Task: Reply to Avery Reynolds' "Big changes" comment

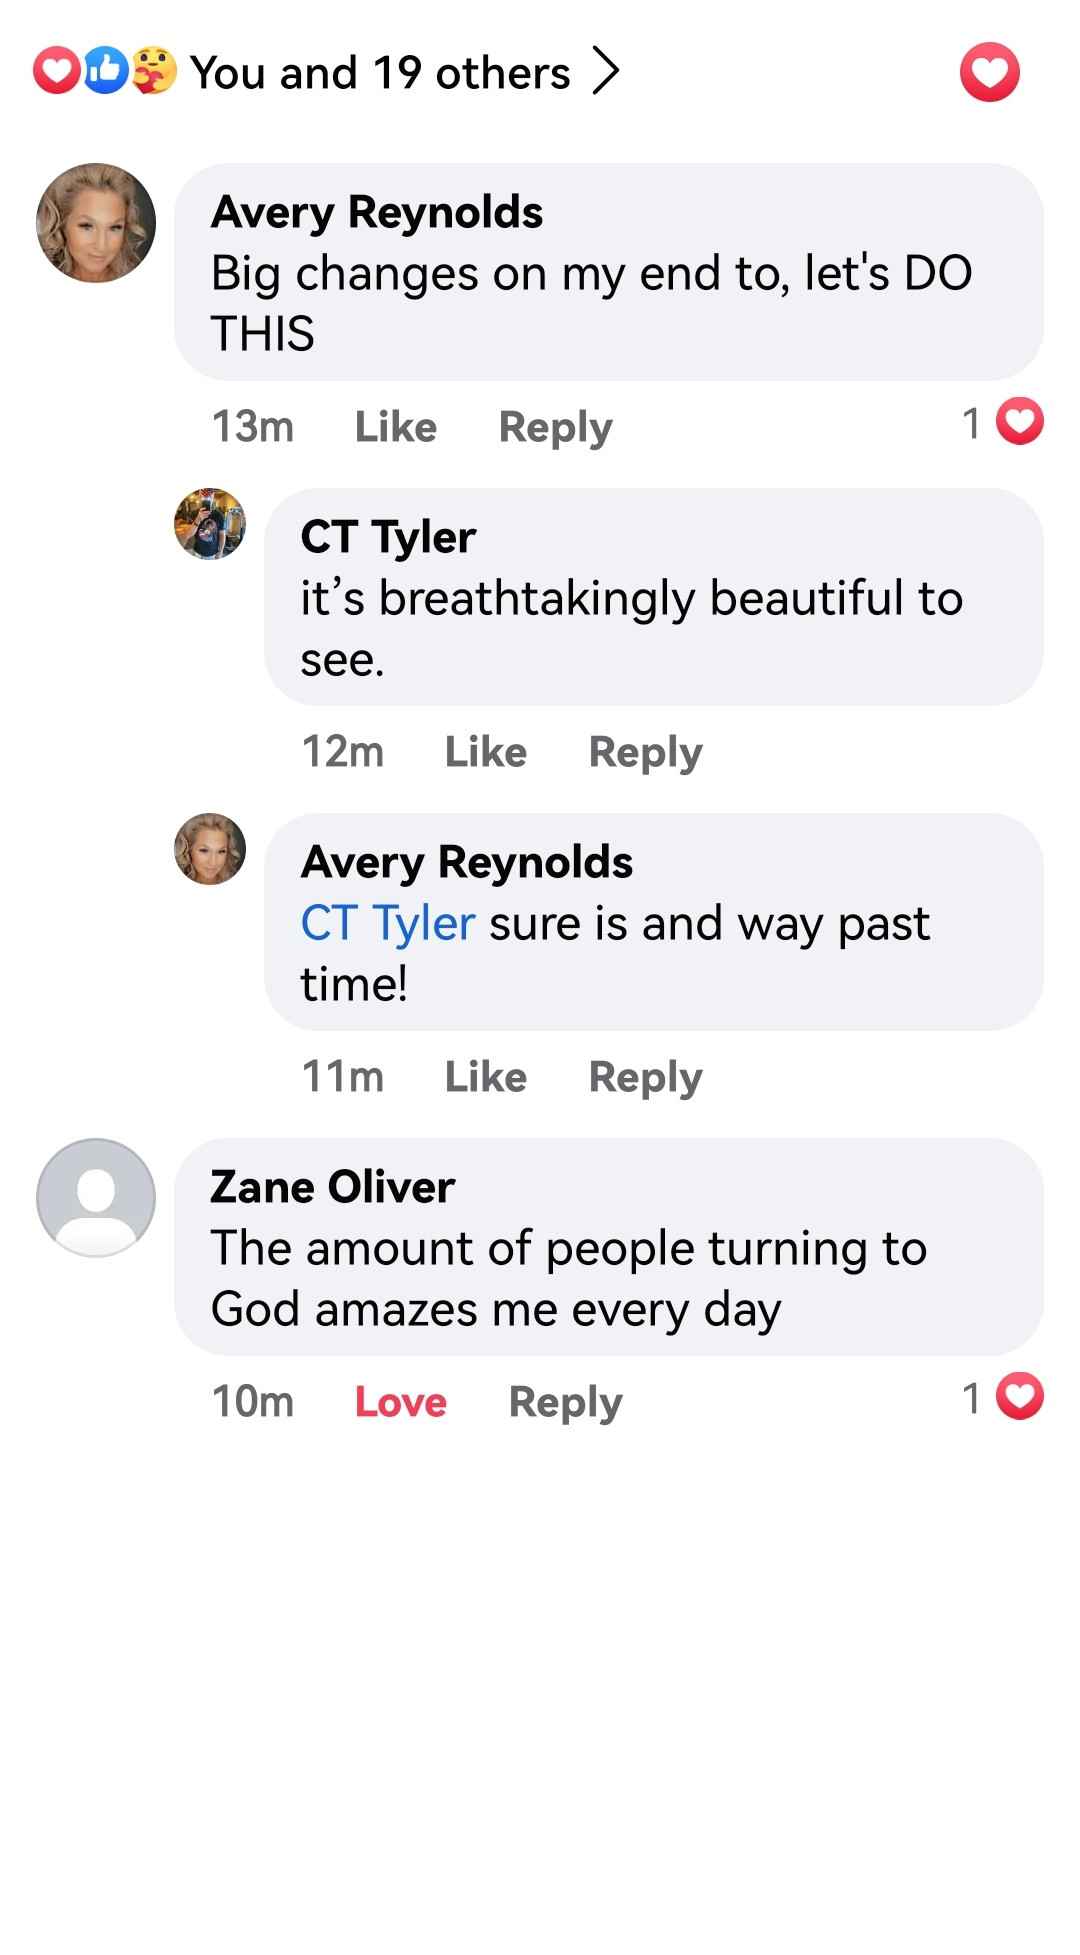Action: click(x=555, y=427)
